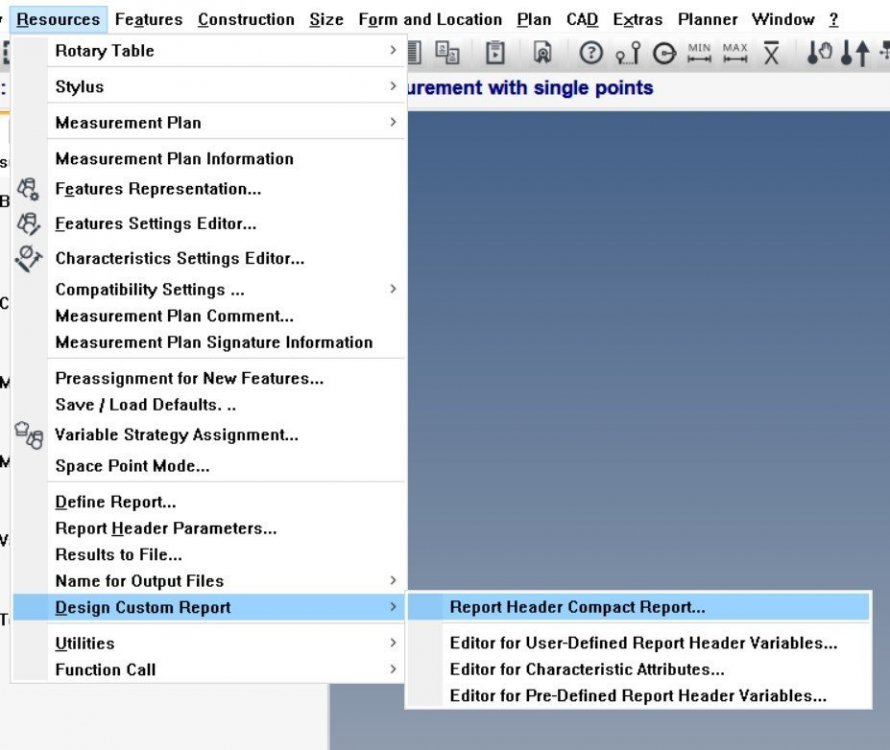Click the Characteristics Settings Editor icon
Image resolution: width=890 pixels, height=750 pixels.
[x=28, y=256]
